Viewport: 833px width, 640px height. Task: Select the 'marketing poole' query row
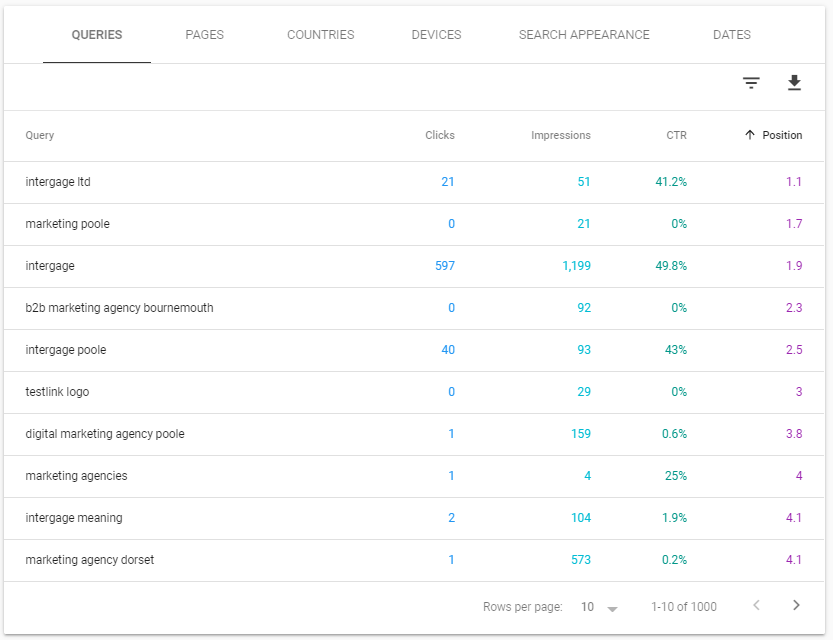pyautogui.click(x=414, y=224)
